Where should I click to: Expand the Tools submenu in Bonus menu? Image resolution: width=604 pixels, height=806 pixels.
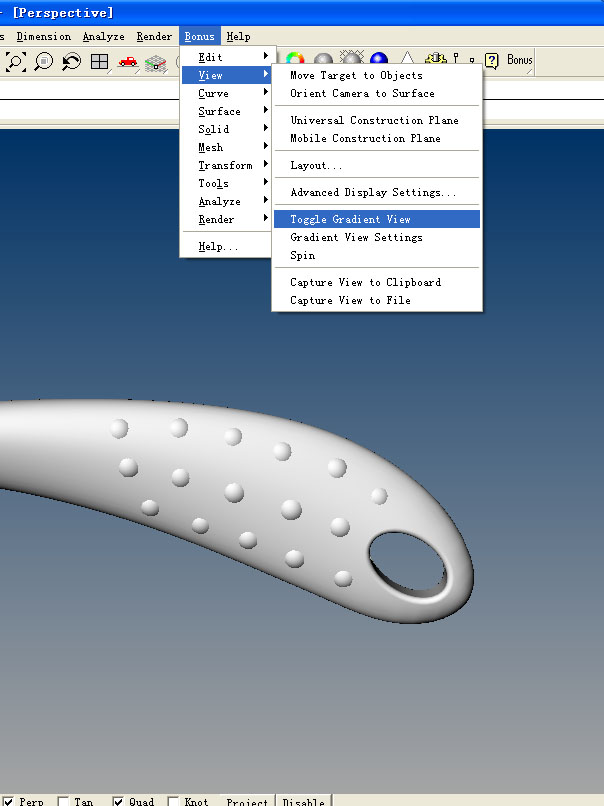coord(226,183)
